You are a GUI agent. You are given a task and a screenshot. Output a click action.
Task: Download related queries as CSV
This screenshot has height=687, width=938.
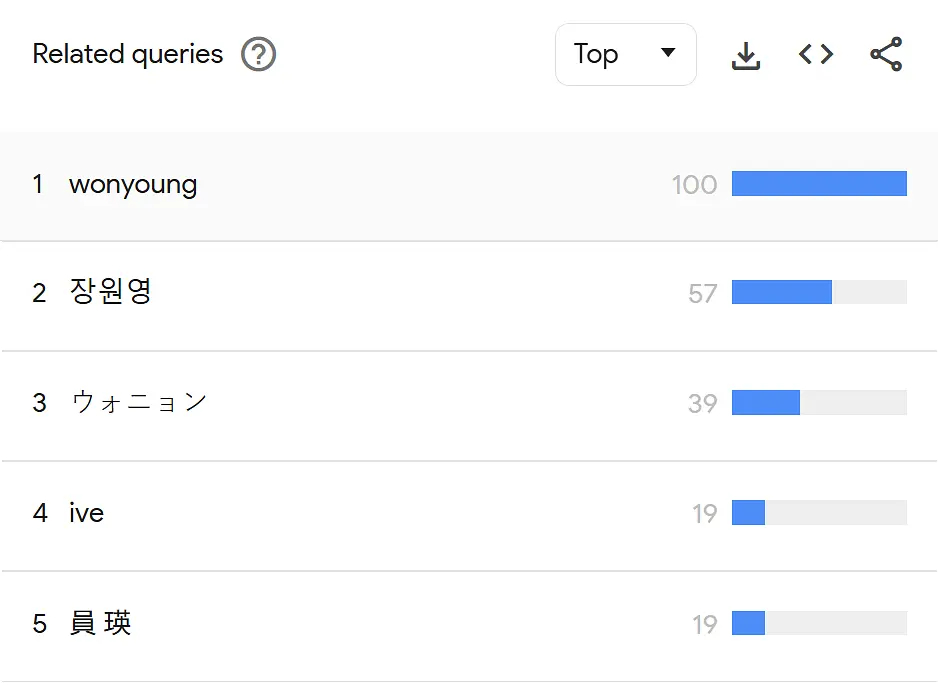746,55
